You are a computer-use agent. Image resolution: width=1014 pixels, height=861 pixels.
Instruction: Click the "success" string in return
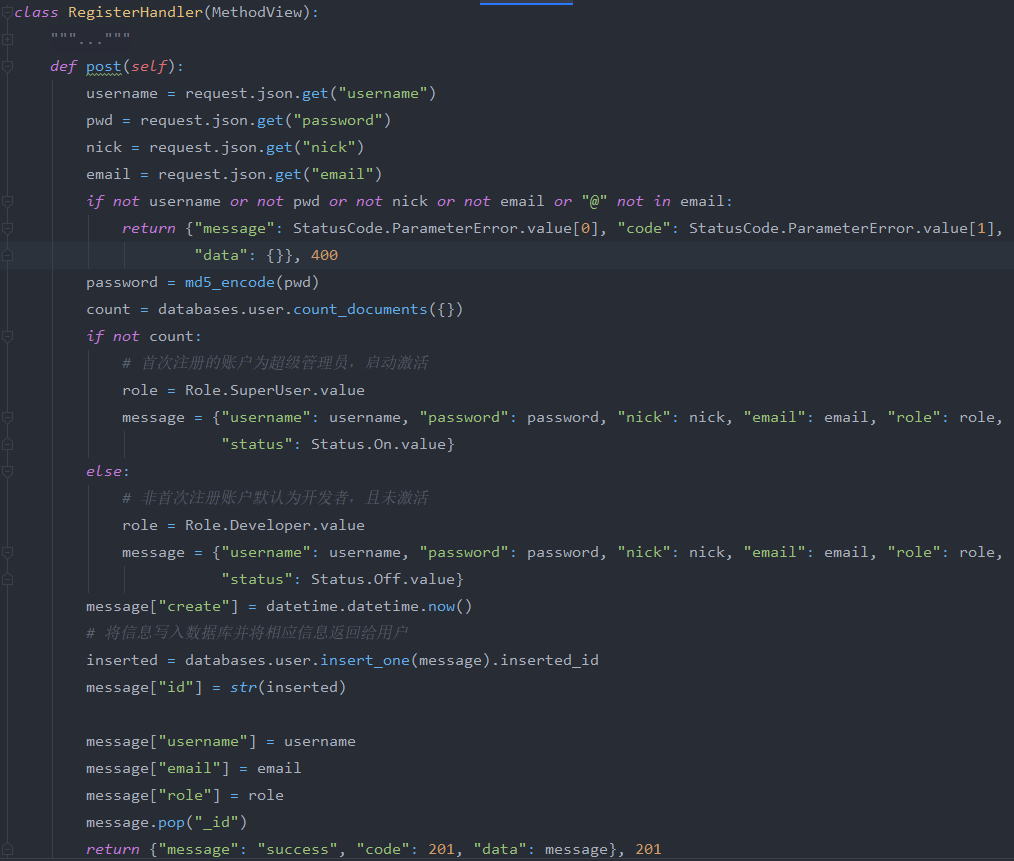297,849
